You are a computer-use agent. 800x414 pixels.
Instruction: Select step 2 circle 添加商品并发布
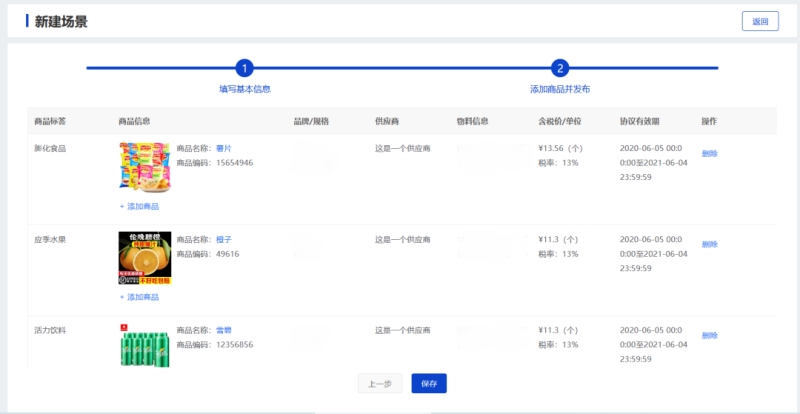pos(560,68)
